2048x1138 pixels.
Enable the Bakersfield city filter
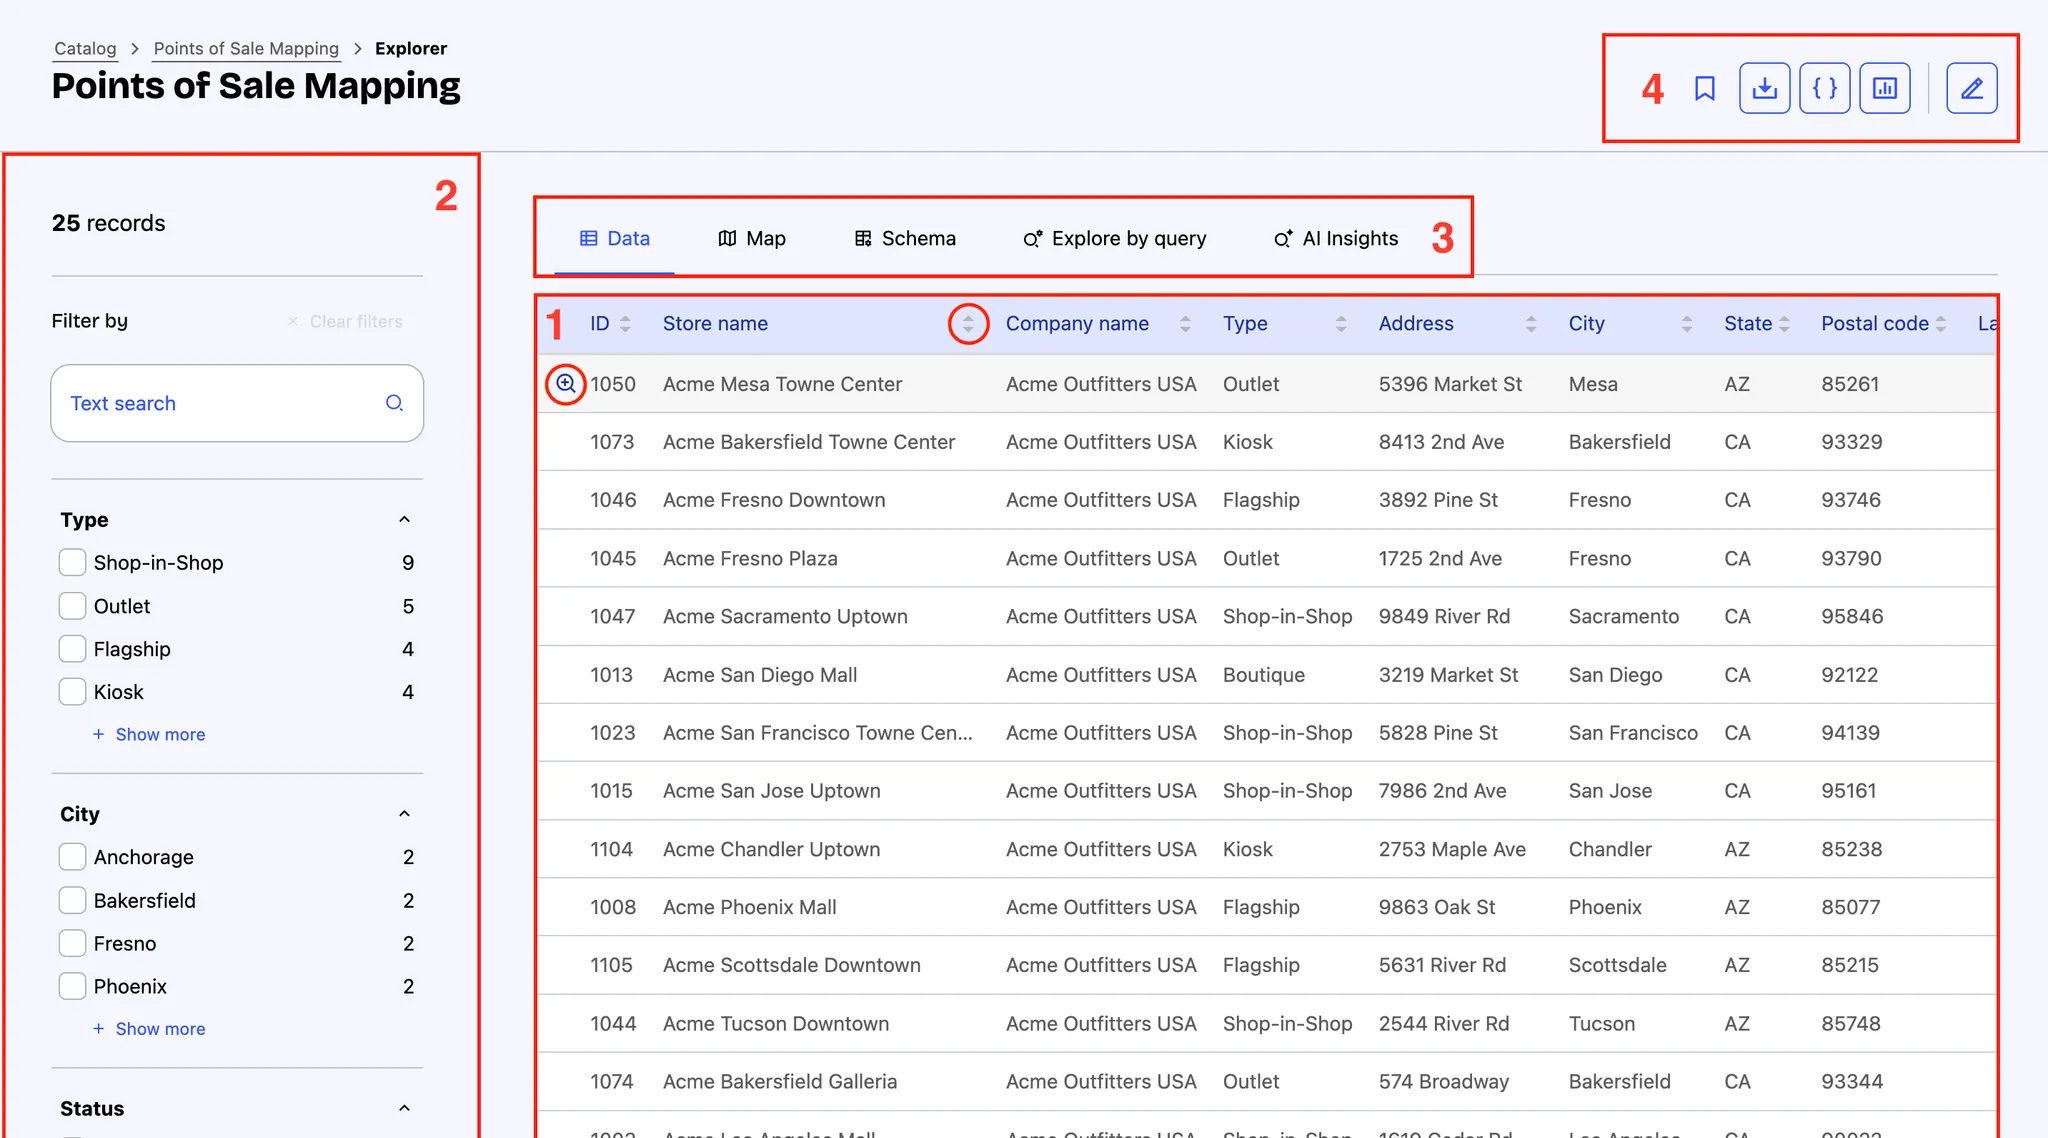point(72,900)
